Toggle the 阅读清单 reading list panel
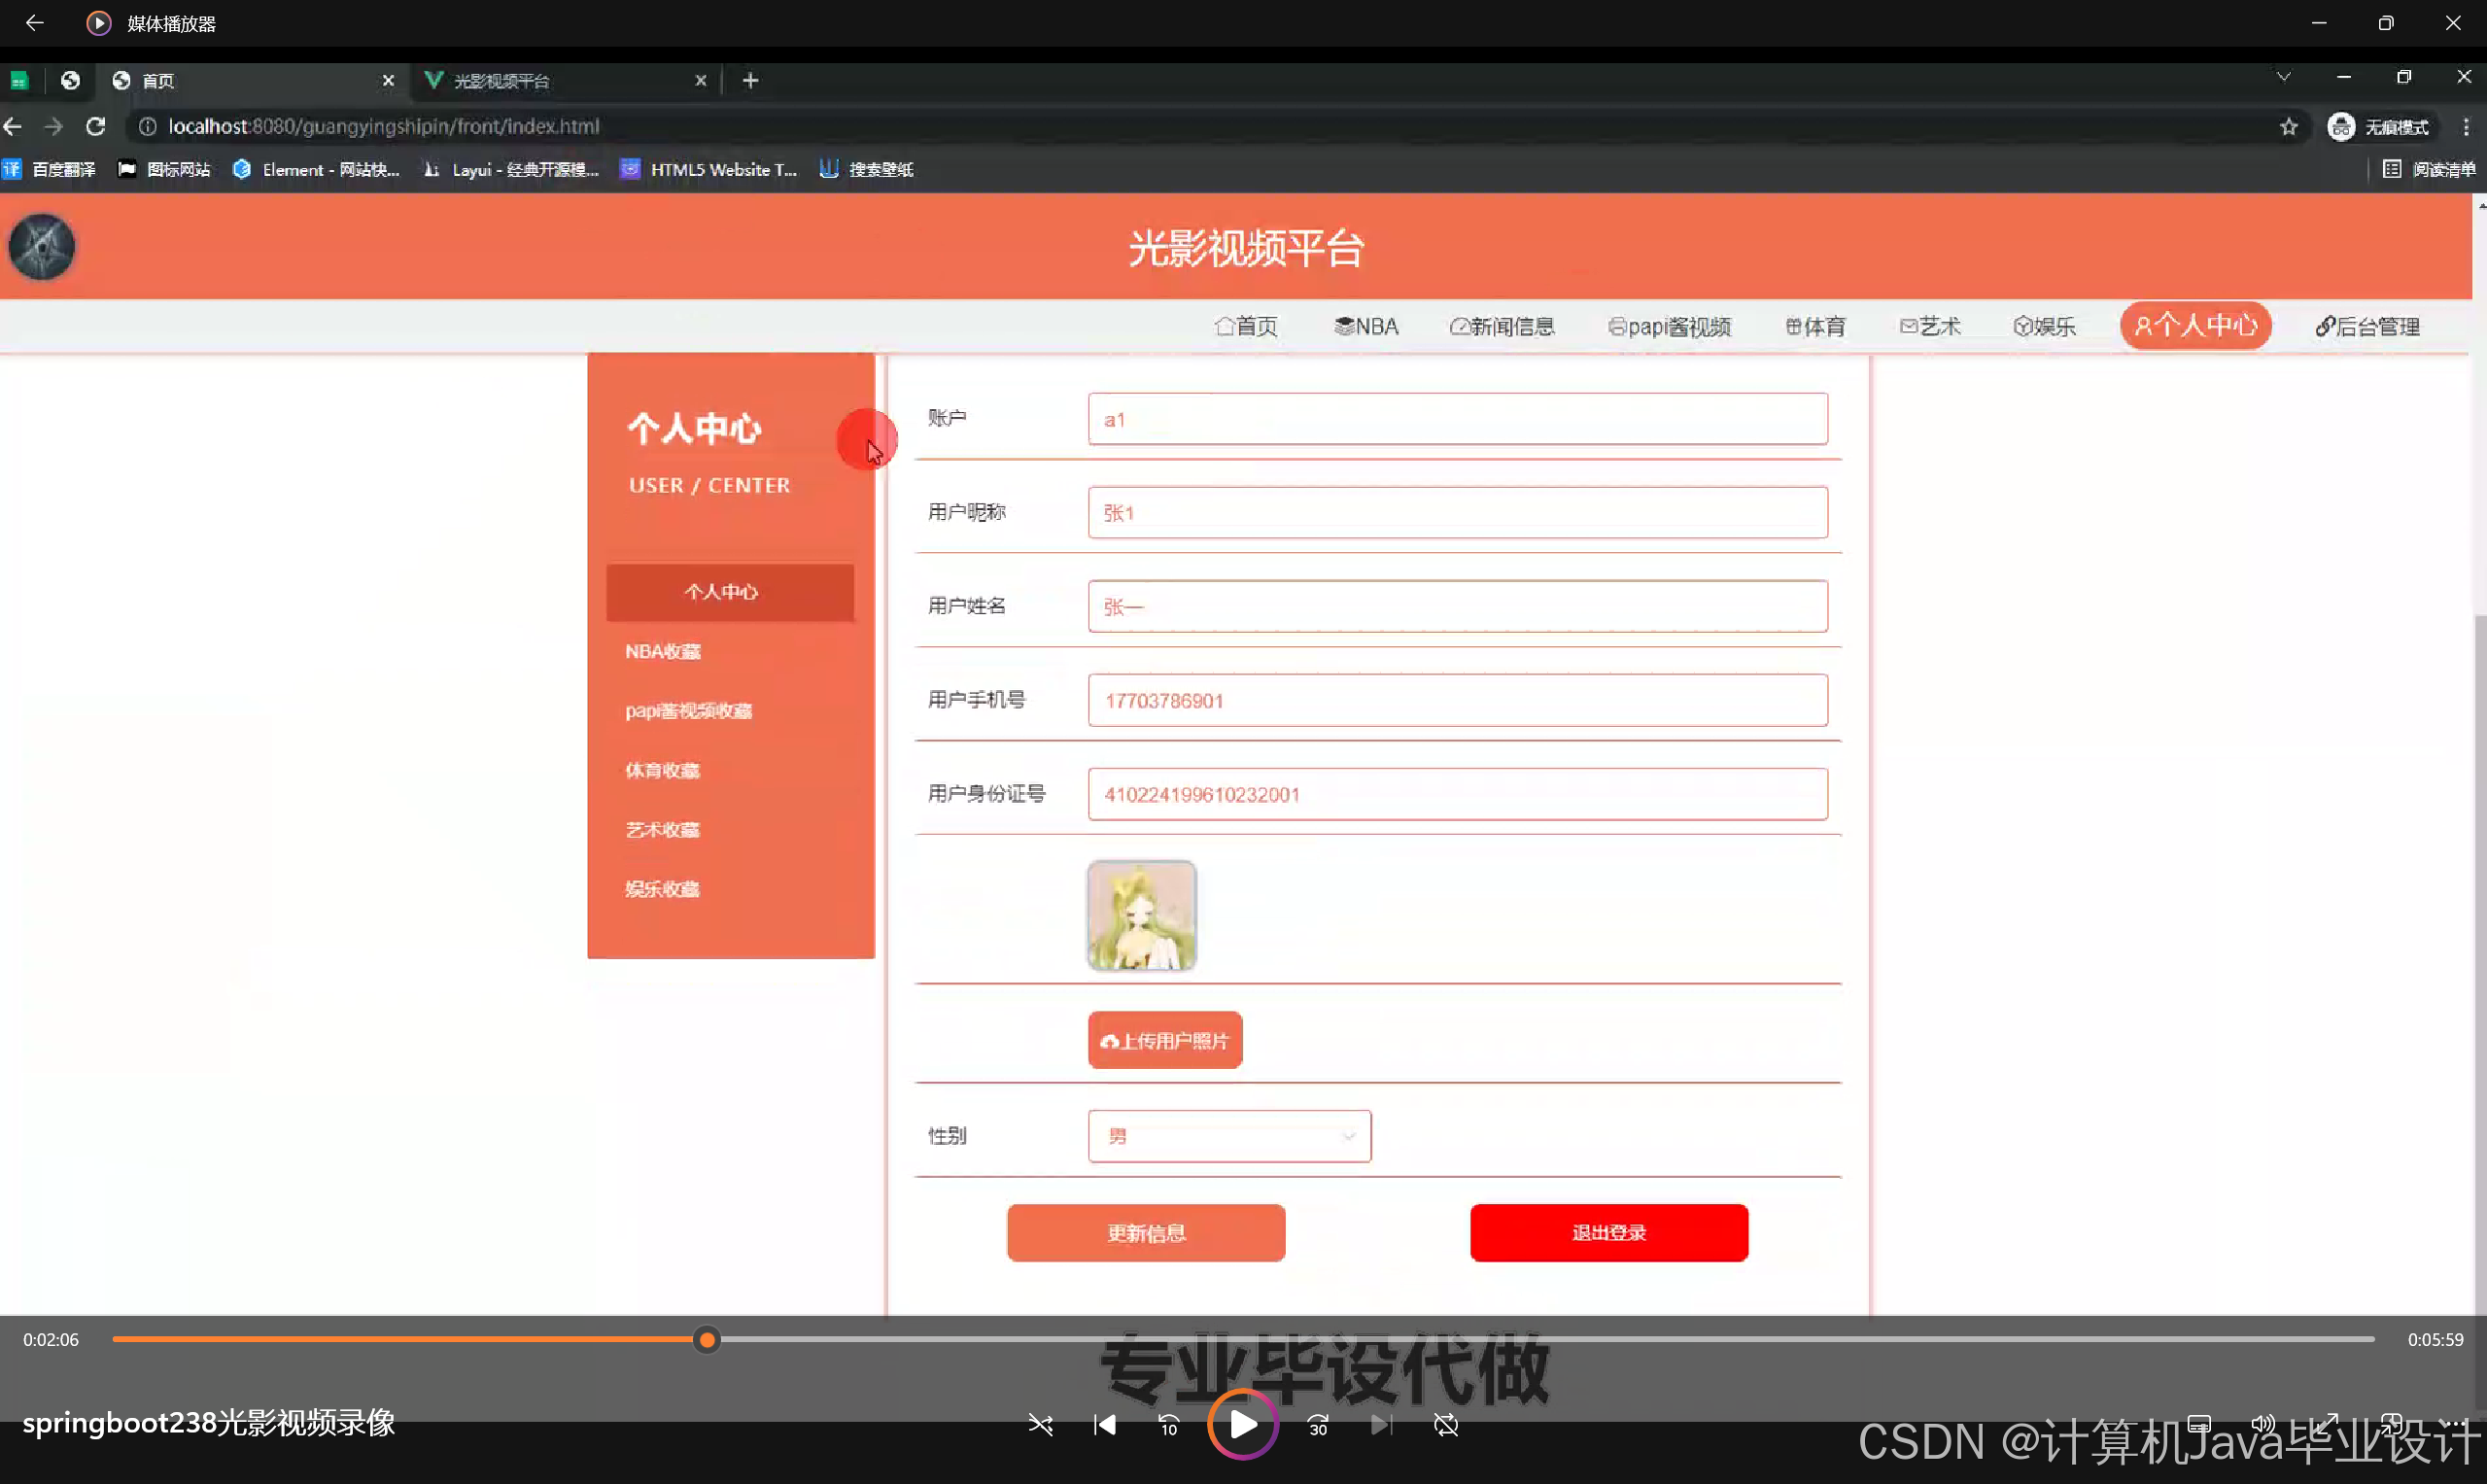The width and height of the screenshot is (2487, 1484). coord(2429,169)
